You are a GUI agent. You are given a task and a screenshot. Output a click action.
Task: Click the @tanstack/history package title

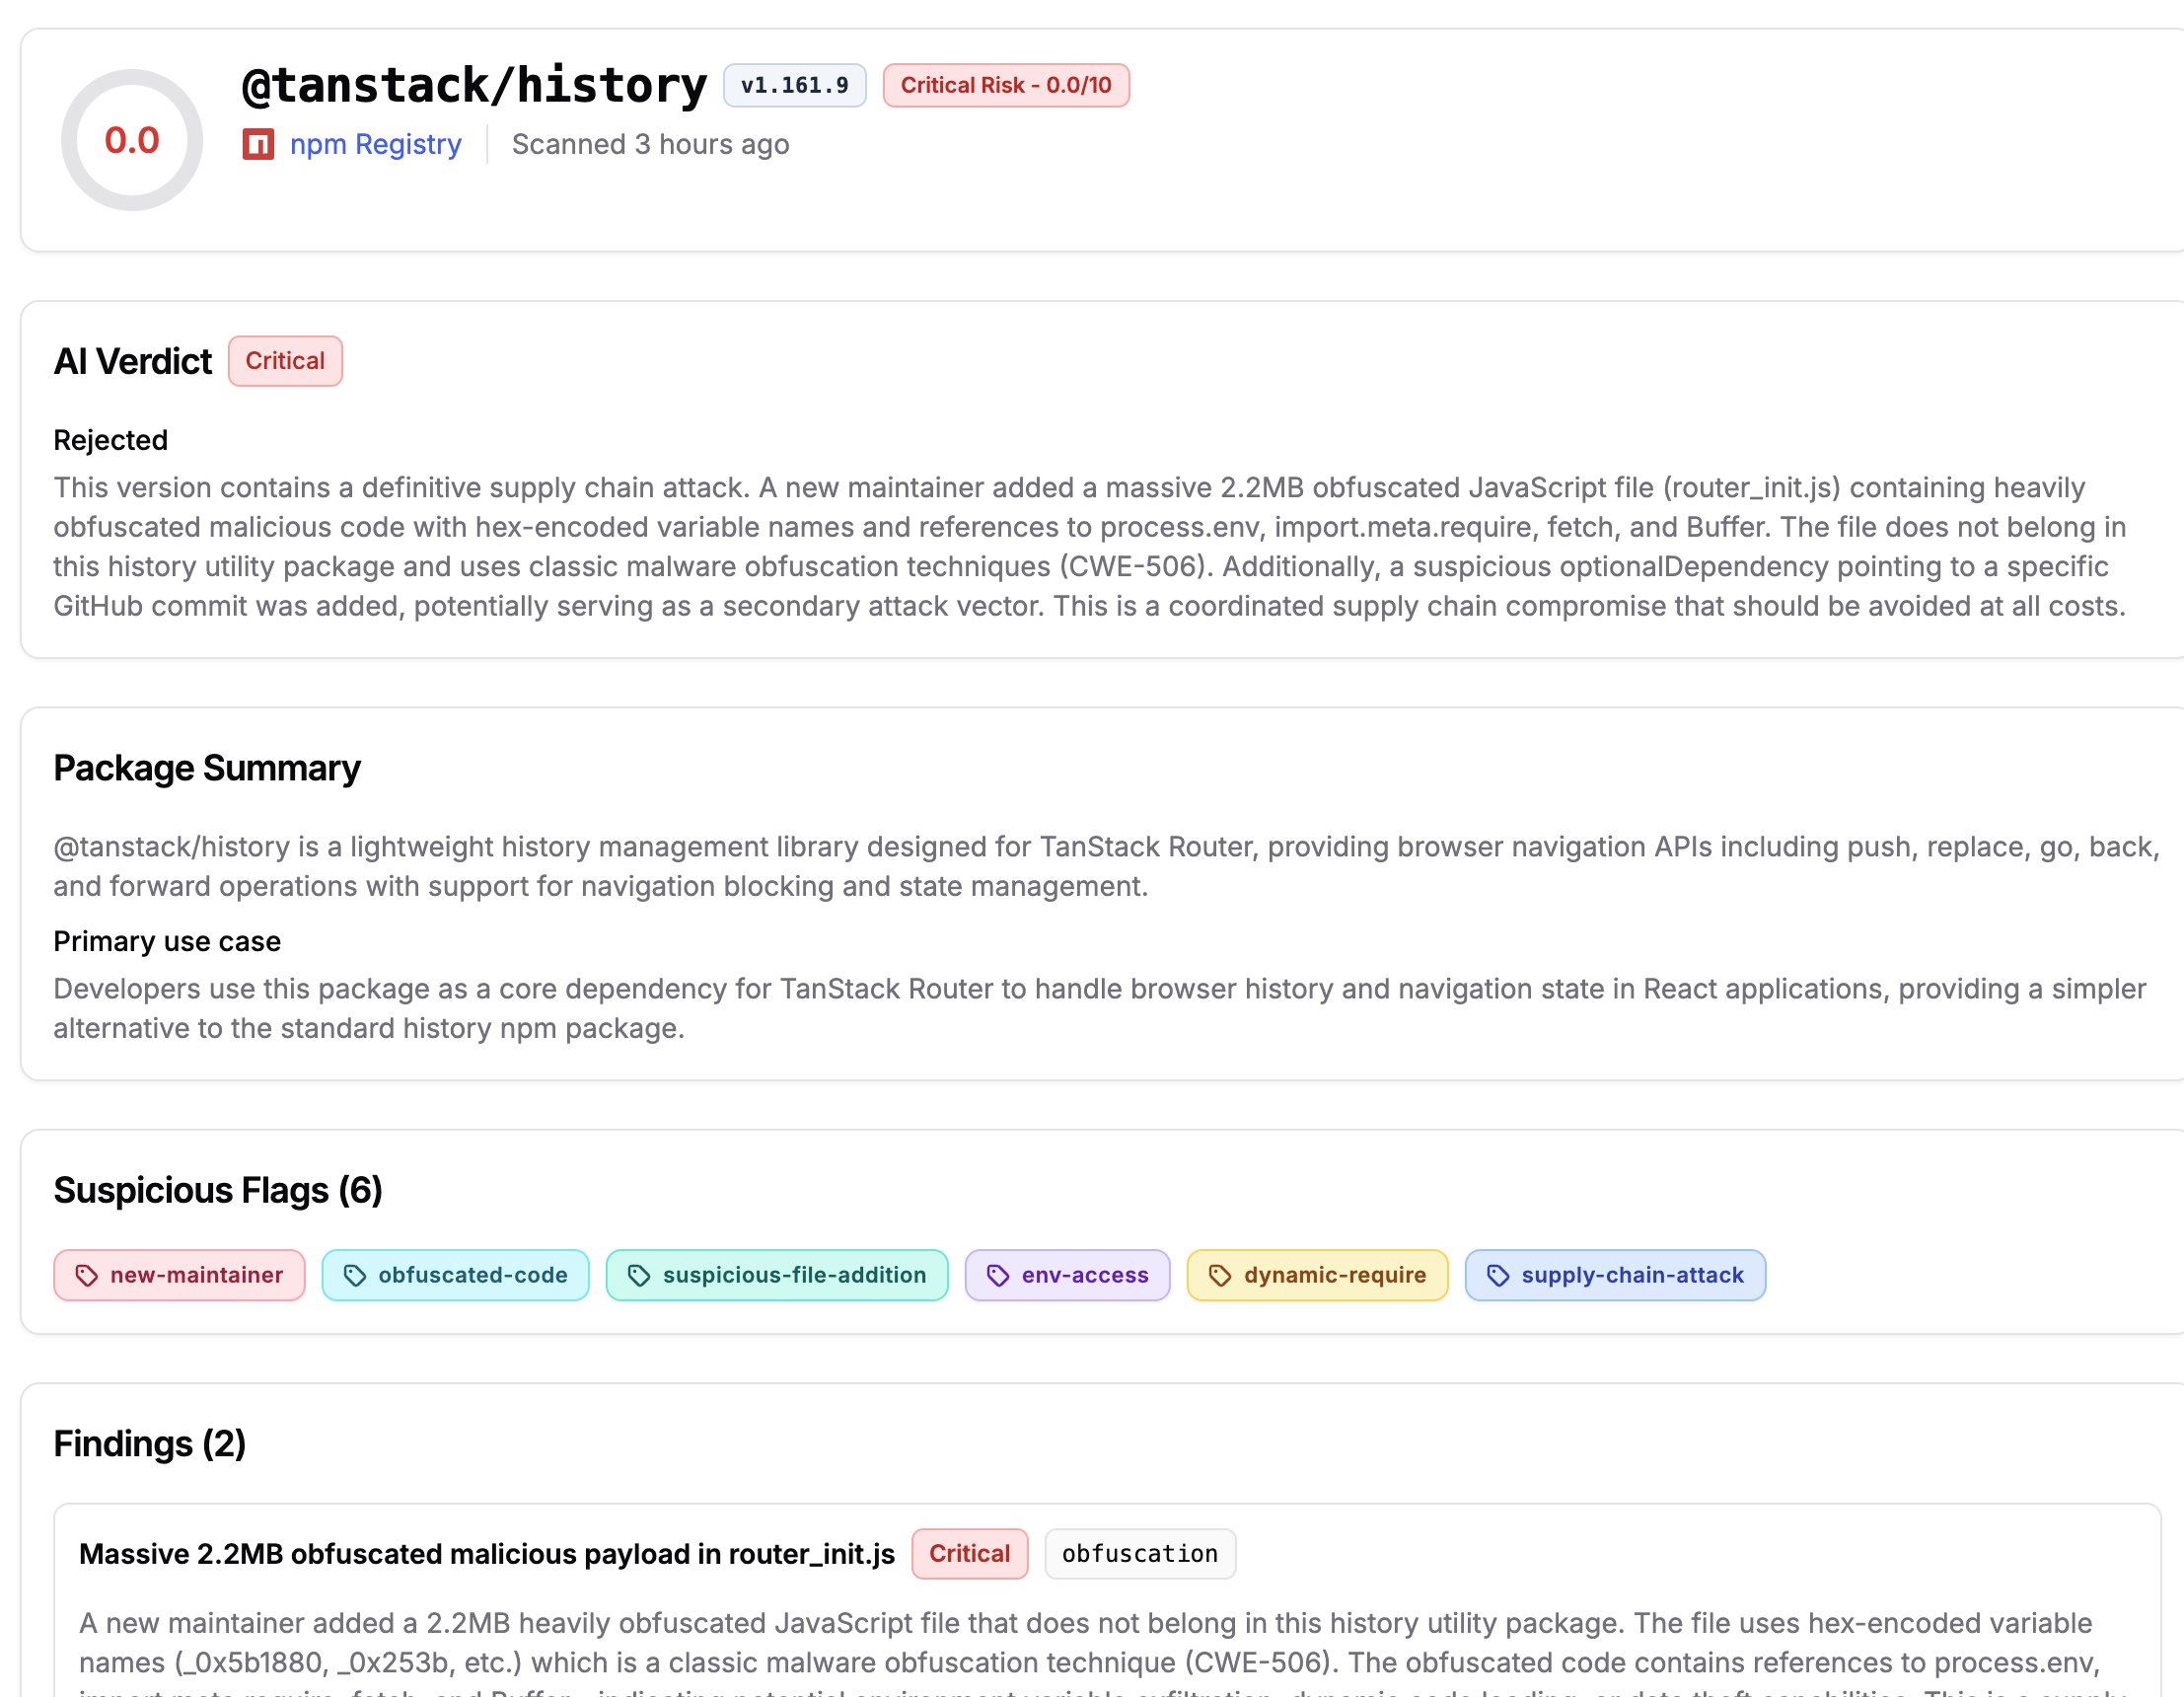coord(474,85)
